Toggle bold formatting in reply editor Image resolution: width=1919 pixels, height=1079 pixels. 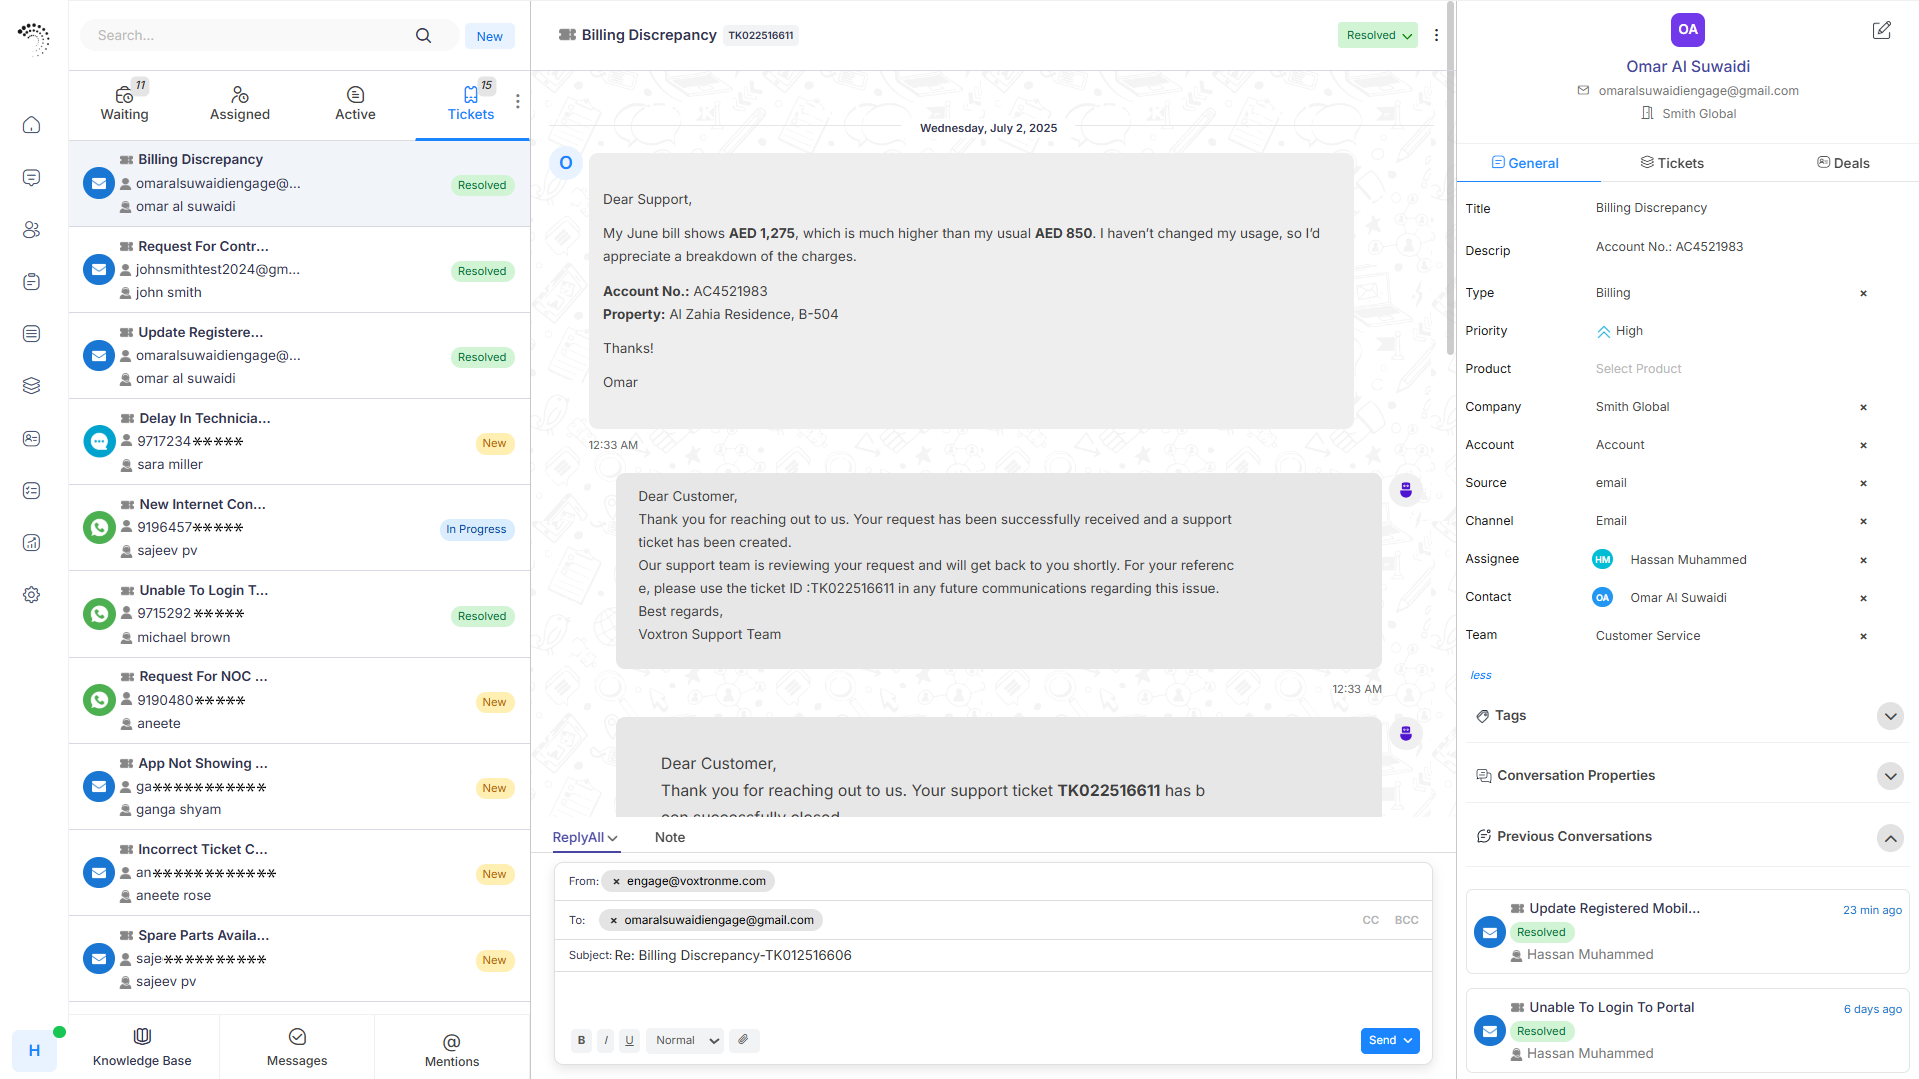point(581,1040)
